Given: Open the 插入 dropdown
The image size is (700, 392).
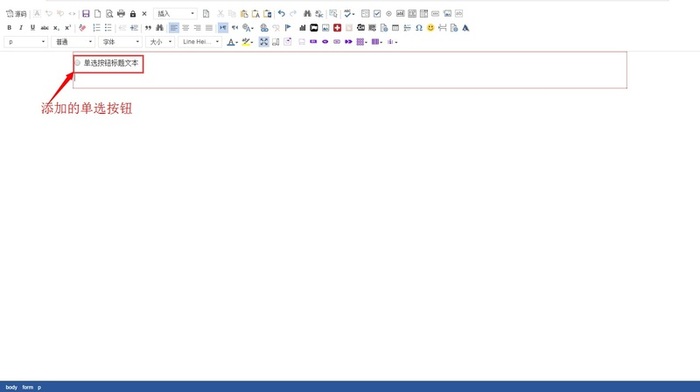Looking at the screenshot, I should [175, 14].
